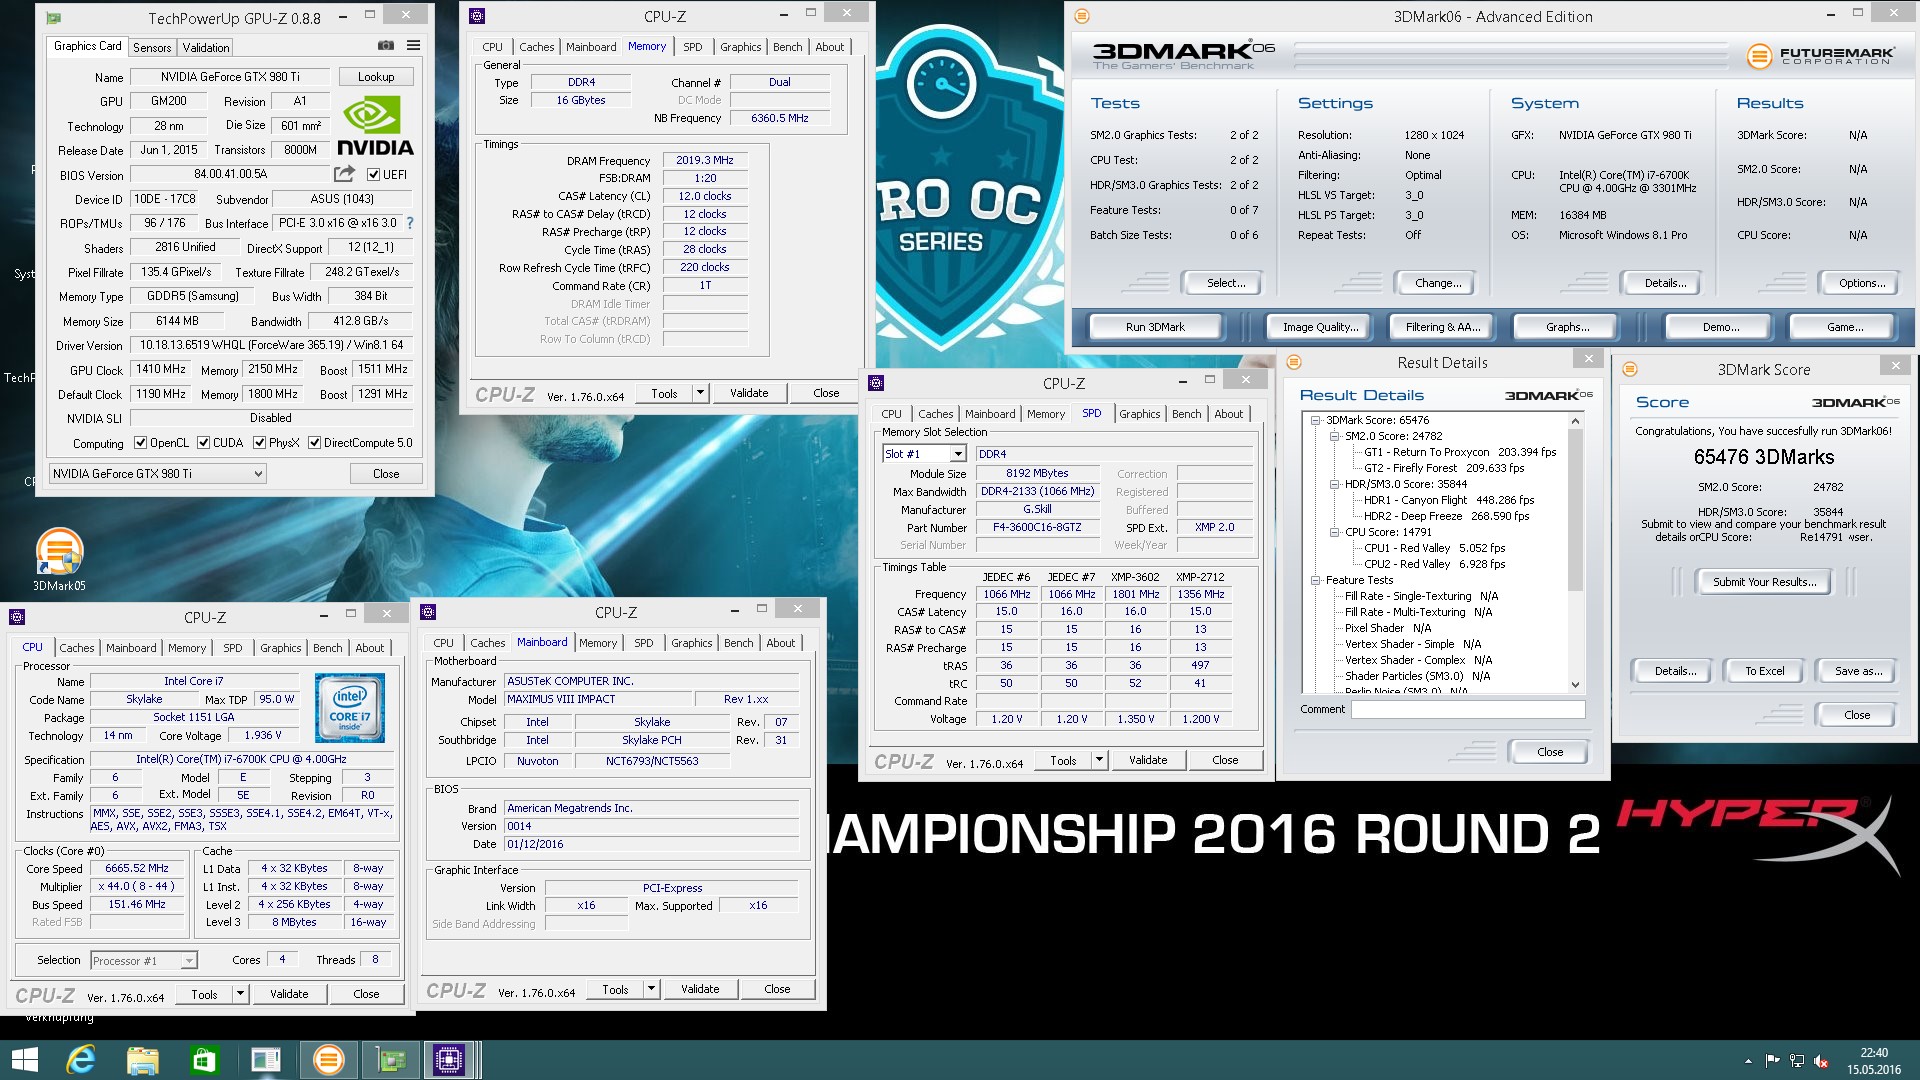
Task: Click the Image Quality... button
Action: click(1320, 327)
